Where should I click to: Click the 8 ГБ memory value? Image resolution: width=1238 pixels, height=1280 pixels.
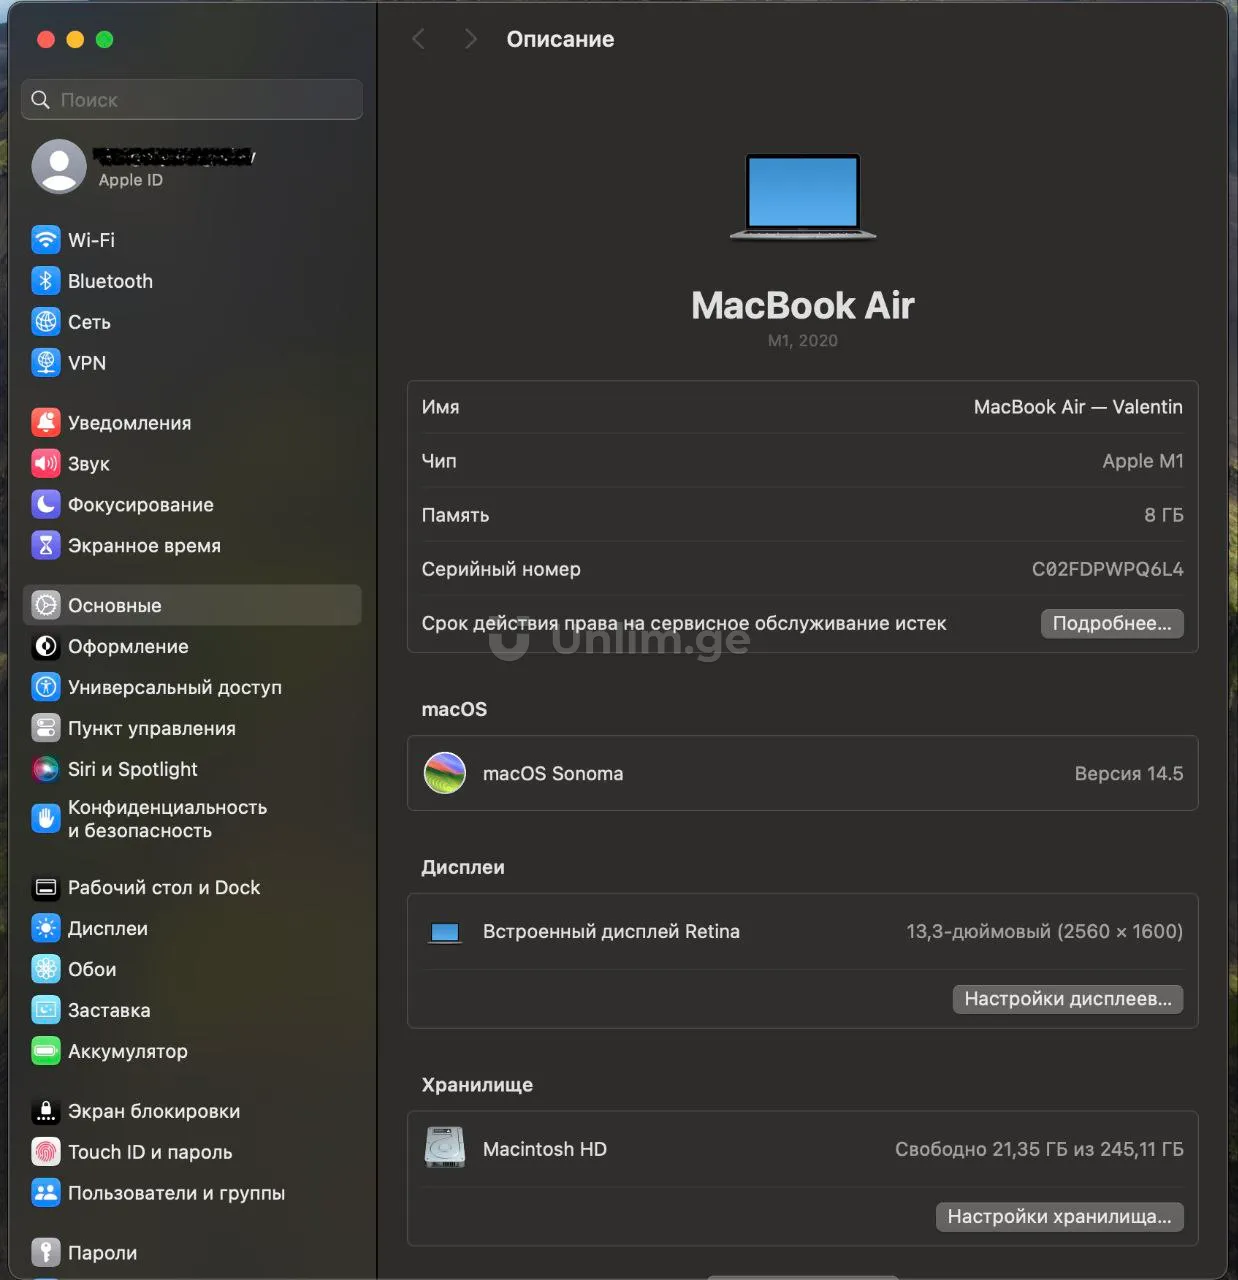[1164, 515]
